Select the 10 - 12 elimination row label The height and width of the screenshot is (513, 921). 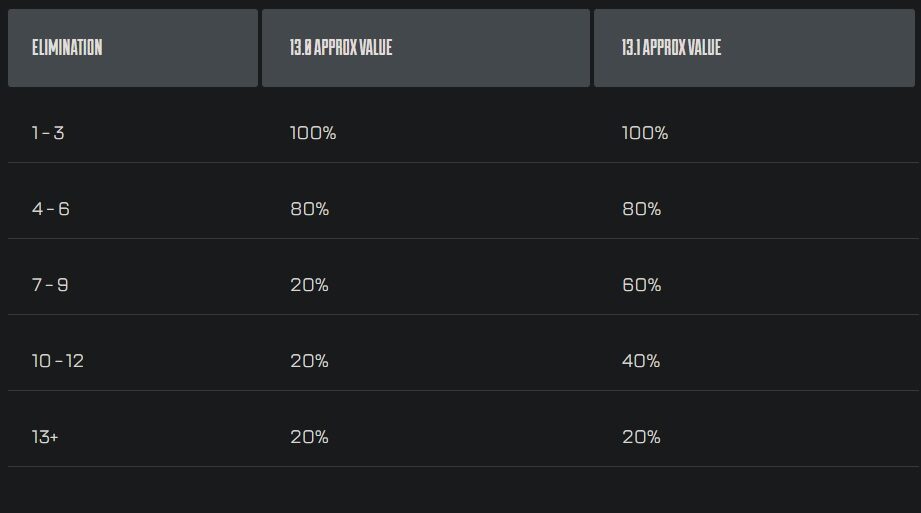[x=58, y=361]
